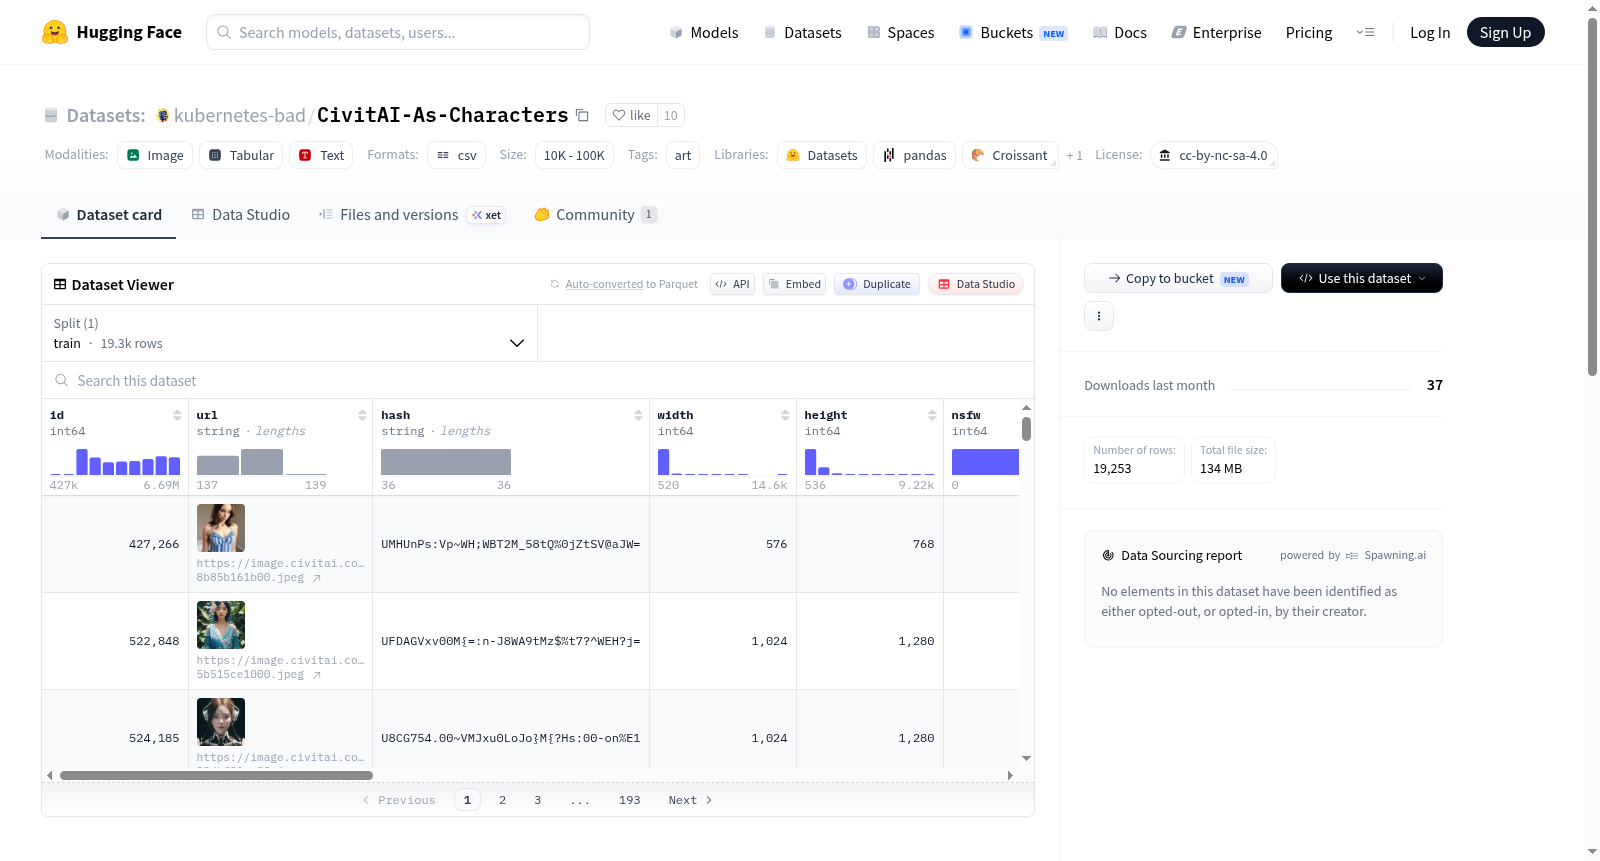This screenshot has height=861, width=1600.
Task: Expand the Use this dataset dropdown
Action: [x=1361, y=278]
